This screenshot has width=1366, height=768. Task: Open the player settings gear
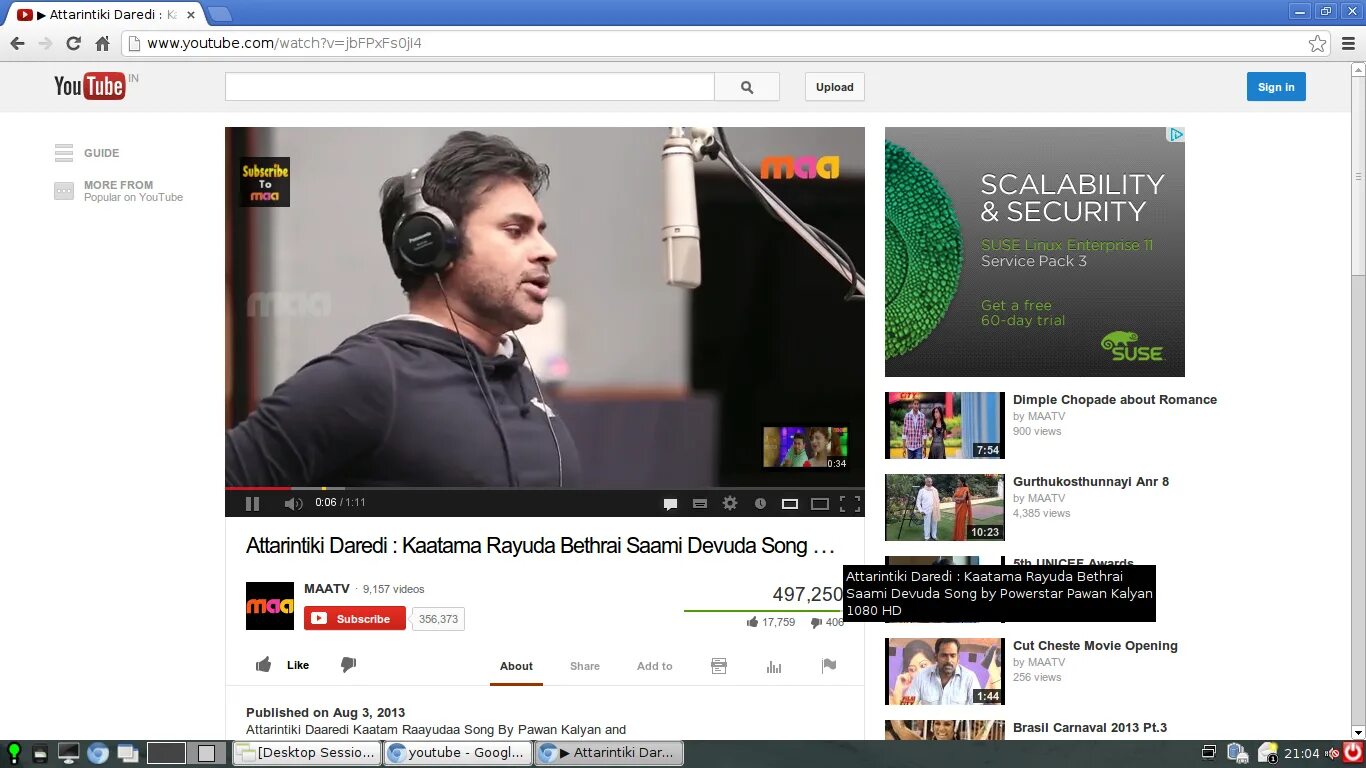[730, 504]
